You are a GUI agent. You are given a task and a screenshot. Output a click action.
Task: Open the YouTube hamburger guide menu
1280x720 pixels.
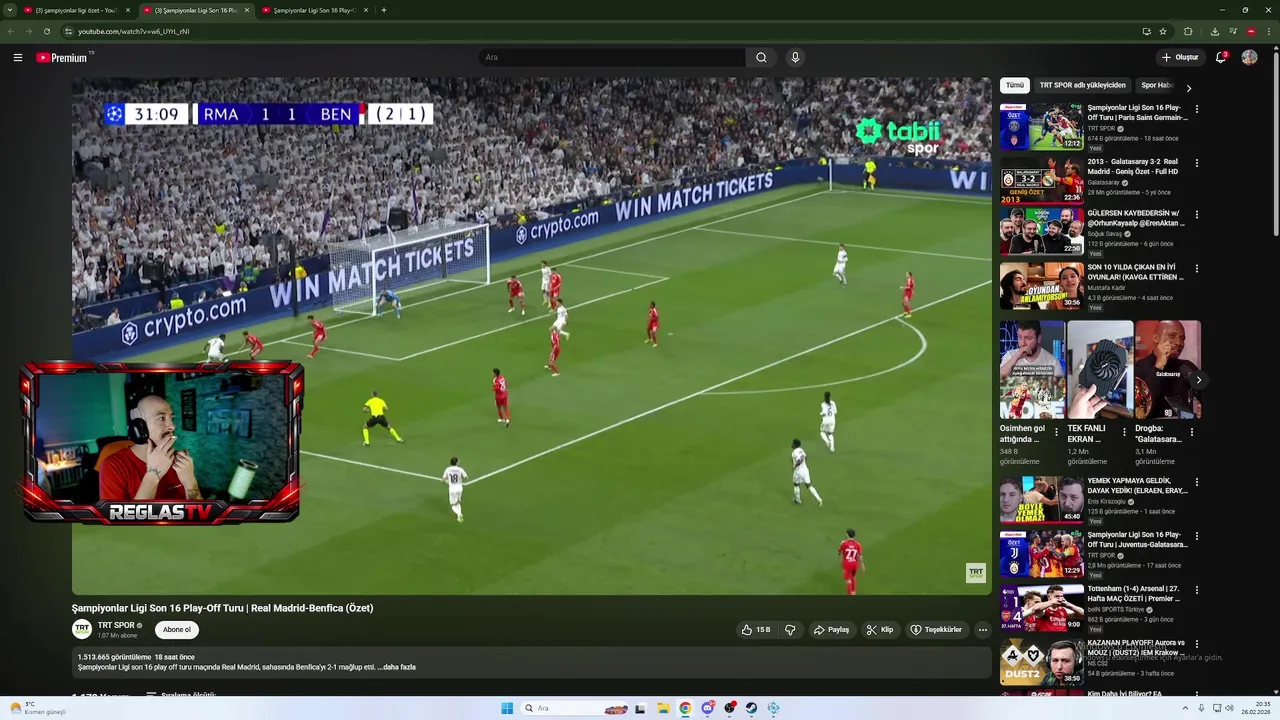[x=18, y=57]
